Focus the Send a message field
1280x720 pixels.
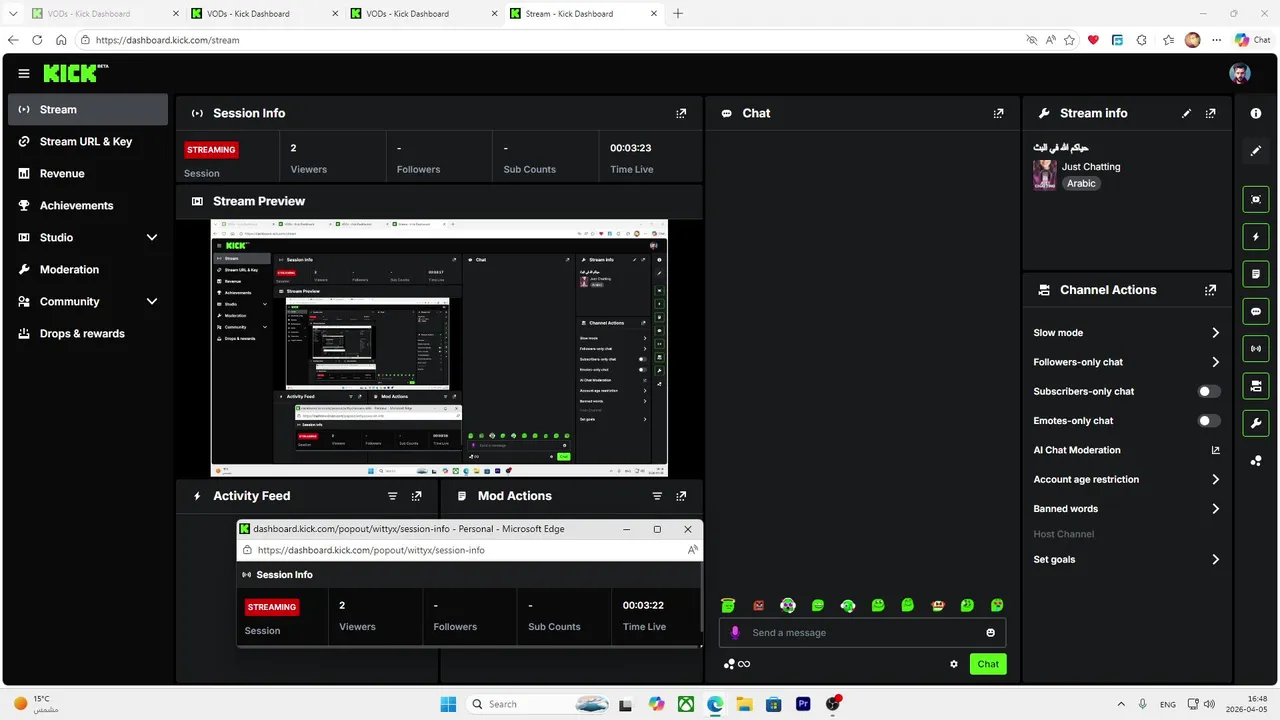click(862, 633)
